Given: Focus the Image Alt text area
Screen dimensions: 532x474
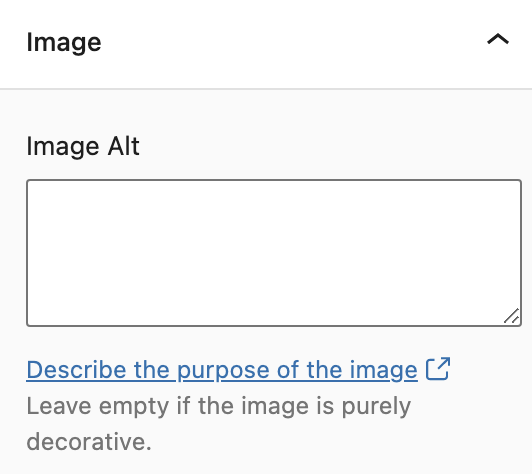Looking at the screenshot, I should click(x=274, y=253).
